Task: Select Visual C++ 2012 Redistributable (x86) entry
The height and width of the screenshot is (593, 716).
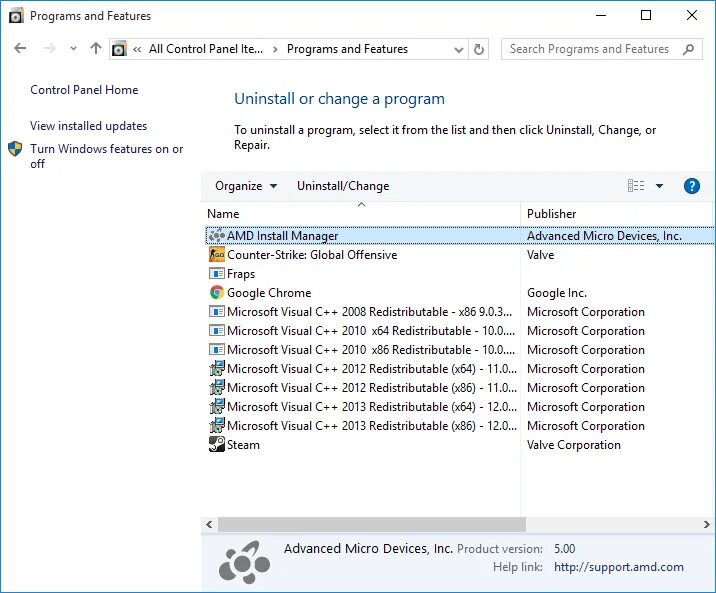Action: 372,388
